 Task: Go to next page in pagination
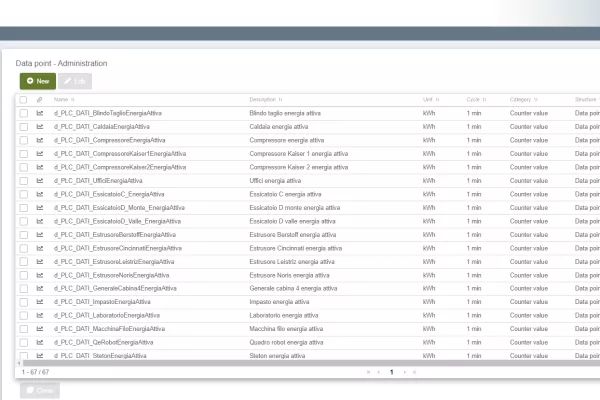point(404,372)
